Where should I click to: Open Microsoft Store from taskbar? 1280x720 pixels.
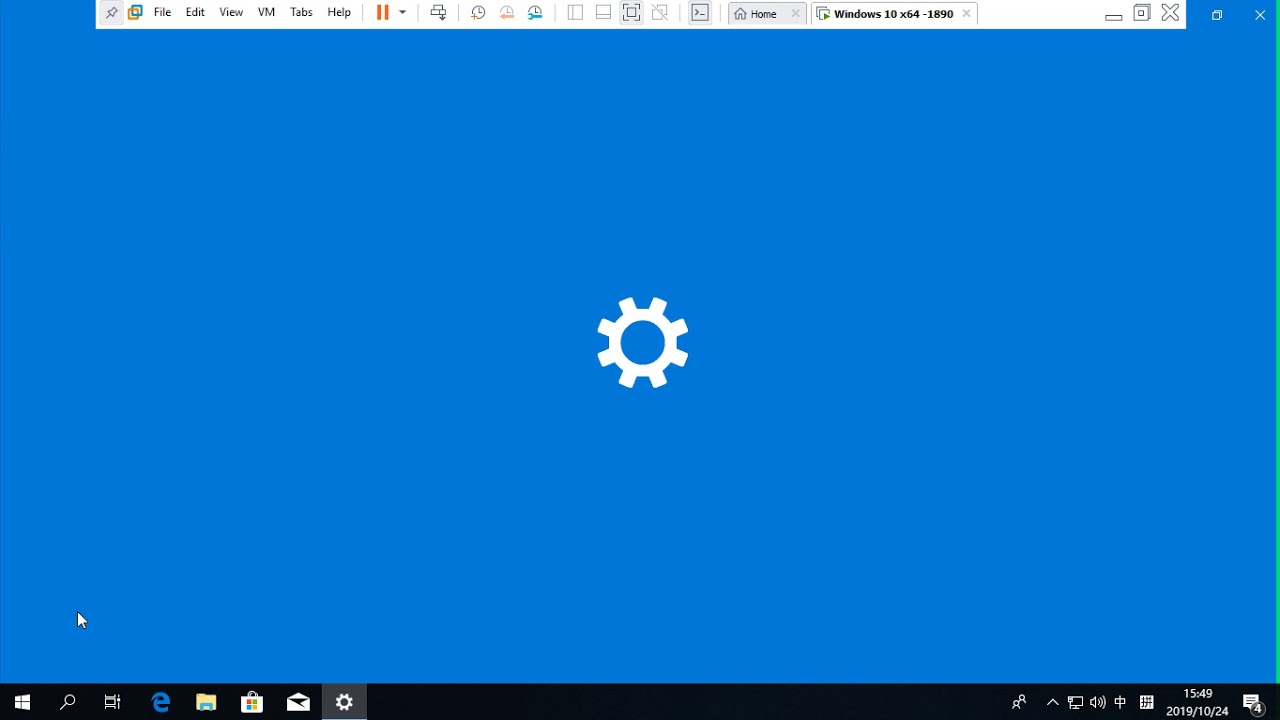click(x=252, y=702)
